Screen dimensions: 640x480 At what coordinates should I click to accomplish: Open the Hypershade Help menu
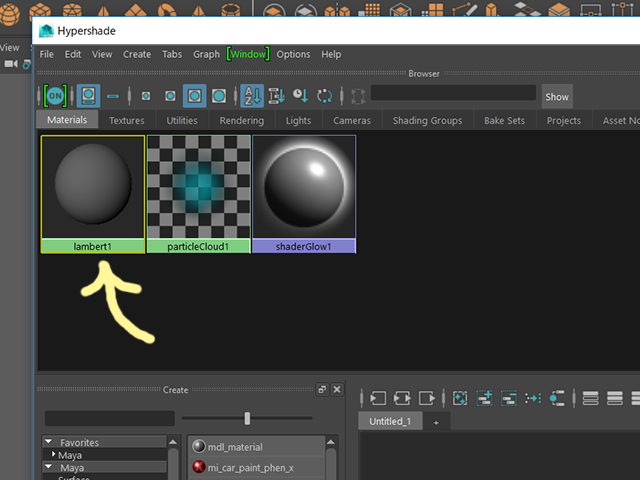coord(331,54)
